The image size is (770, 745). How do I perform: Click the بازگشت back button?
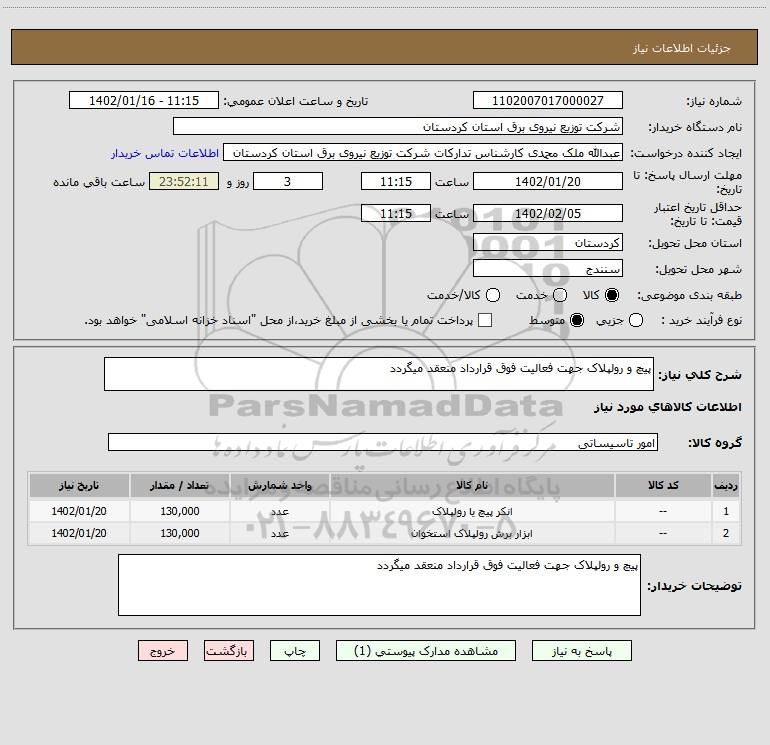[x=229, y=651]
